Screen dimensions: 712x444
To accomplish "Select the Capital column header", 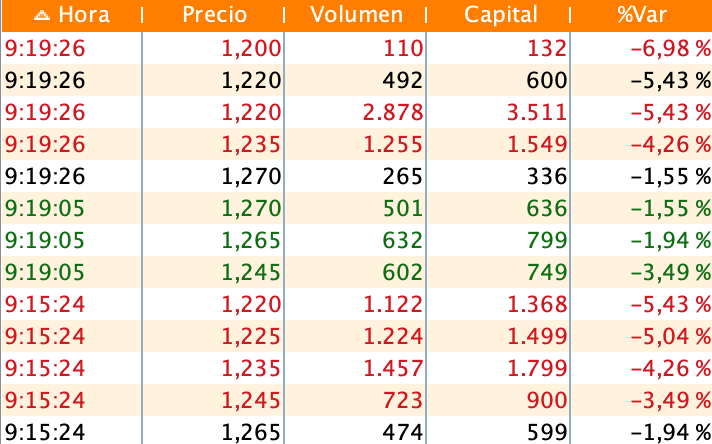I will point(500,15).
